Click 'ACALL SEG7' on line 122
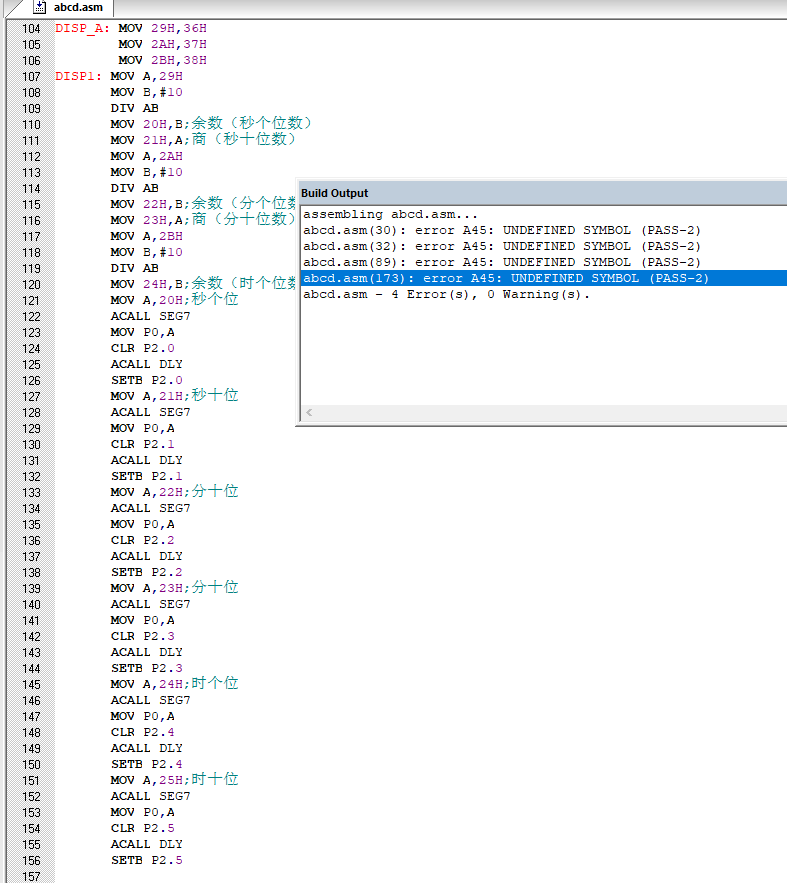 [x=150, y=316]
